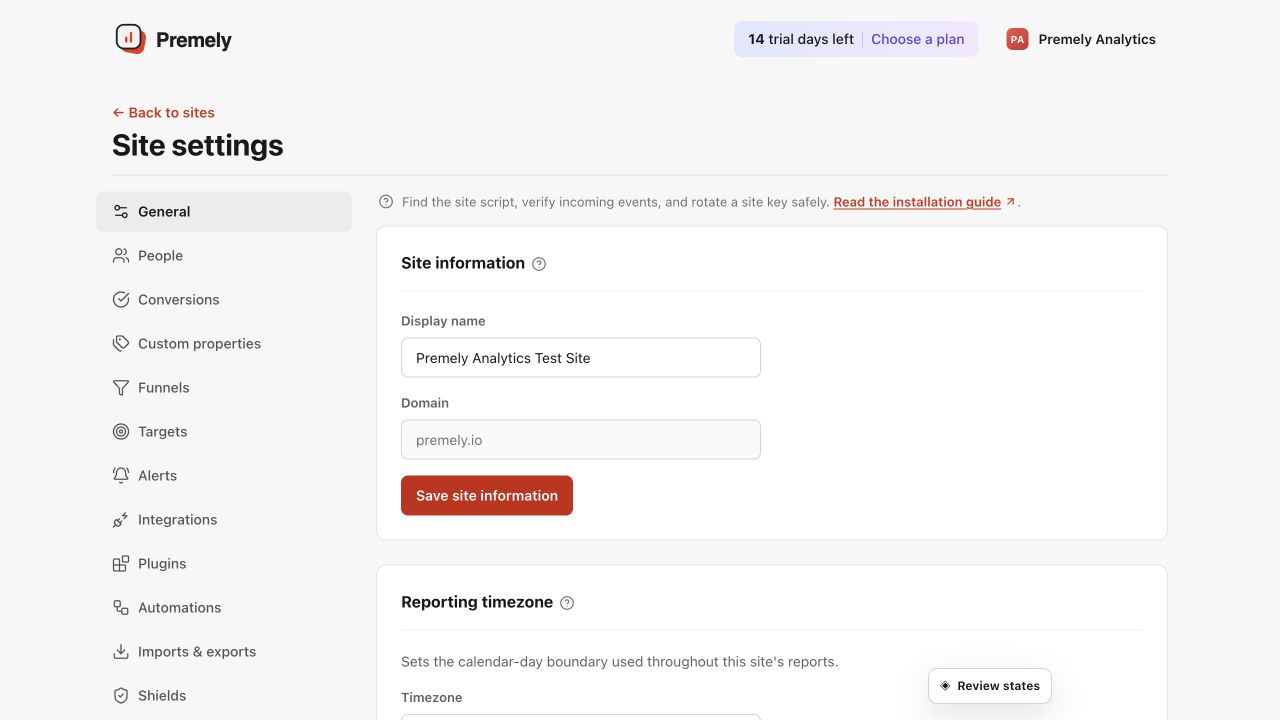Open the General settings section

(x=224, y=212)
